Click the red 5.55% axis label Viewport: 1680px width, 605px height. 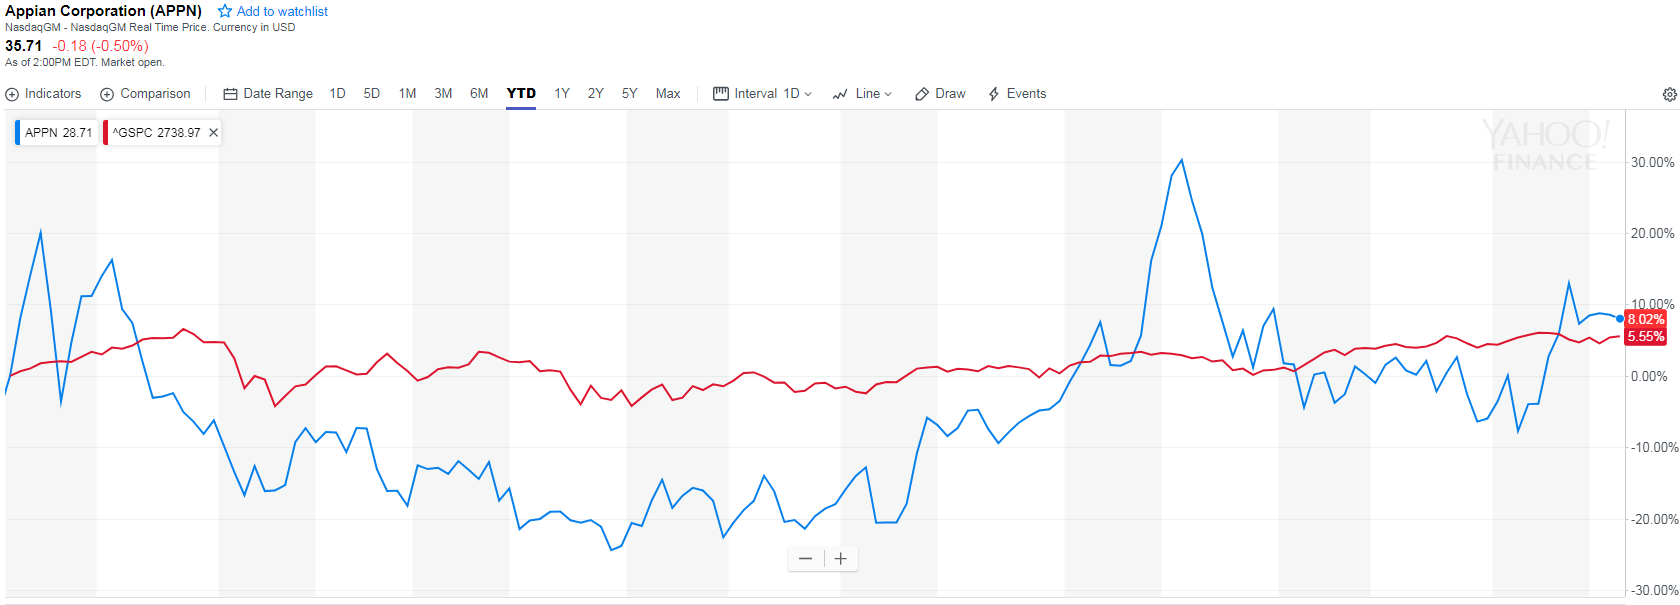coord(1645,337)
